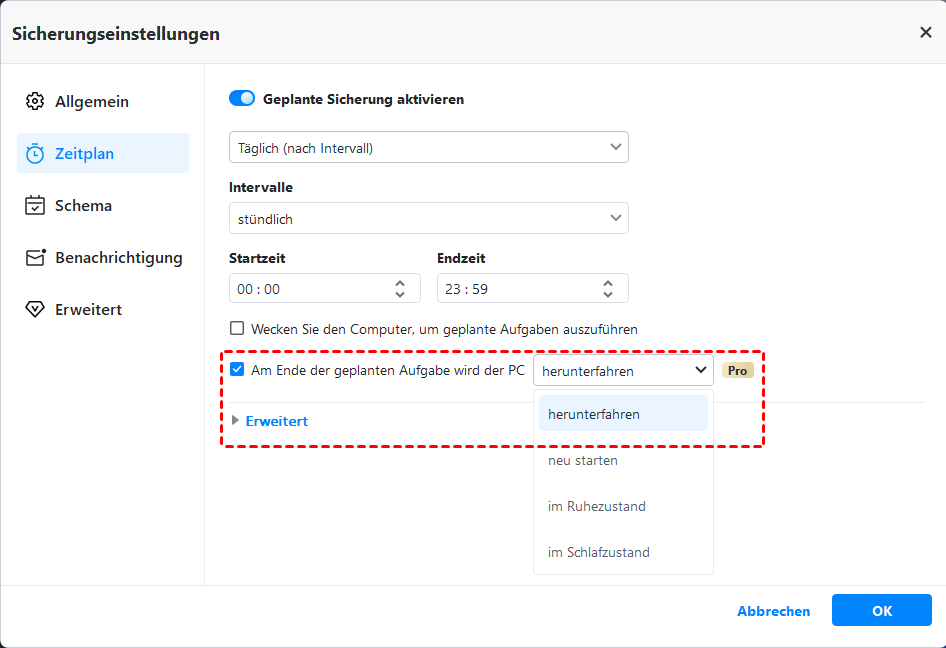Open the stündlich interval dropdown
The image size is (946, 648).
(x=428, y=218)
